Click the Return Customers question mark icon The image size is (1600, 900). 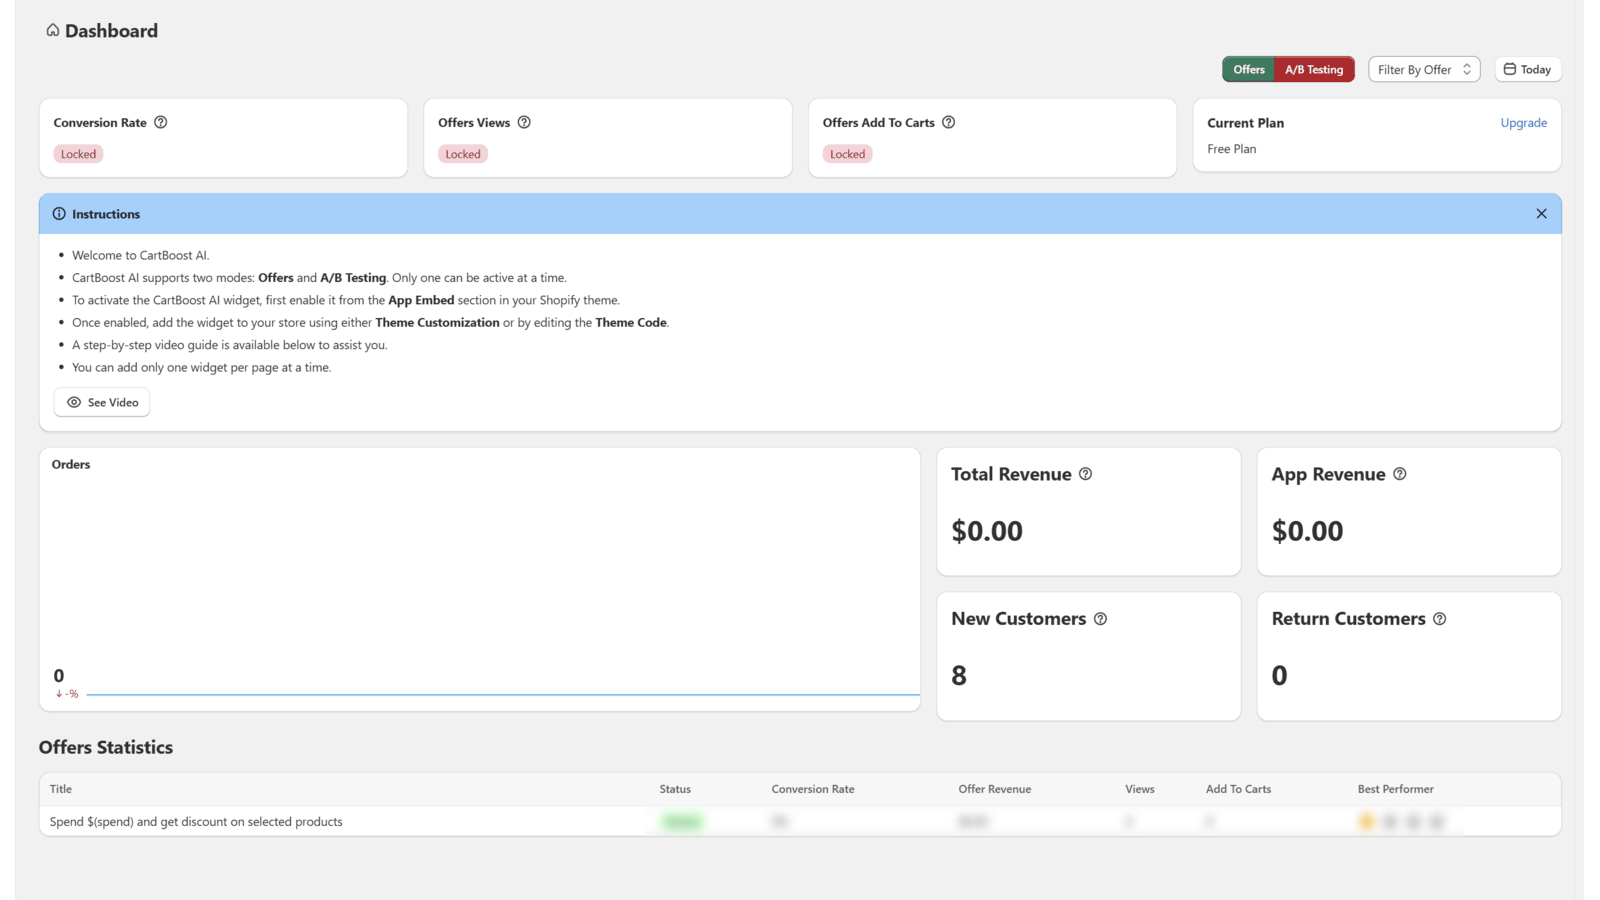pyautogui.click(x=1440, y=618)
